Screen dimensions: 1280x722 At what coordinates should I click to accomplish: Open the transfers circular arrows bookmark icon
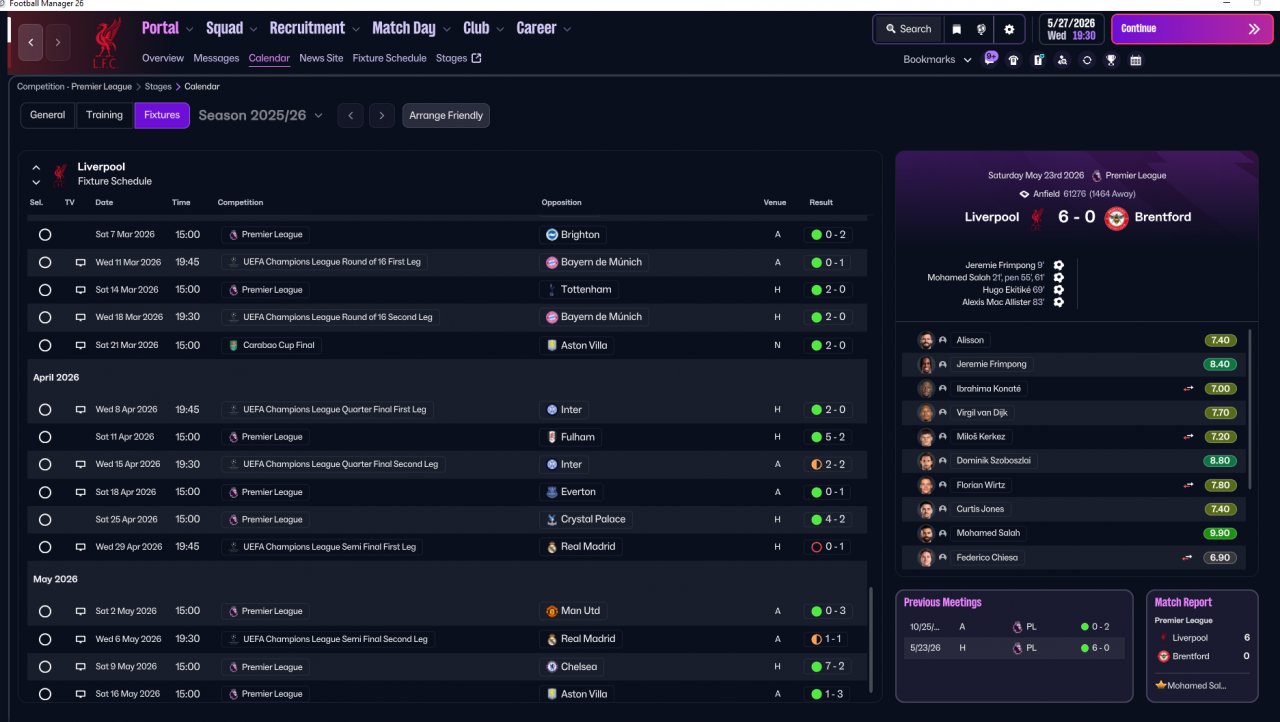point(1087,60)
